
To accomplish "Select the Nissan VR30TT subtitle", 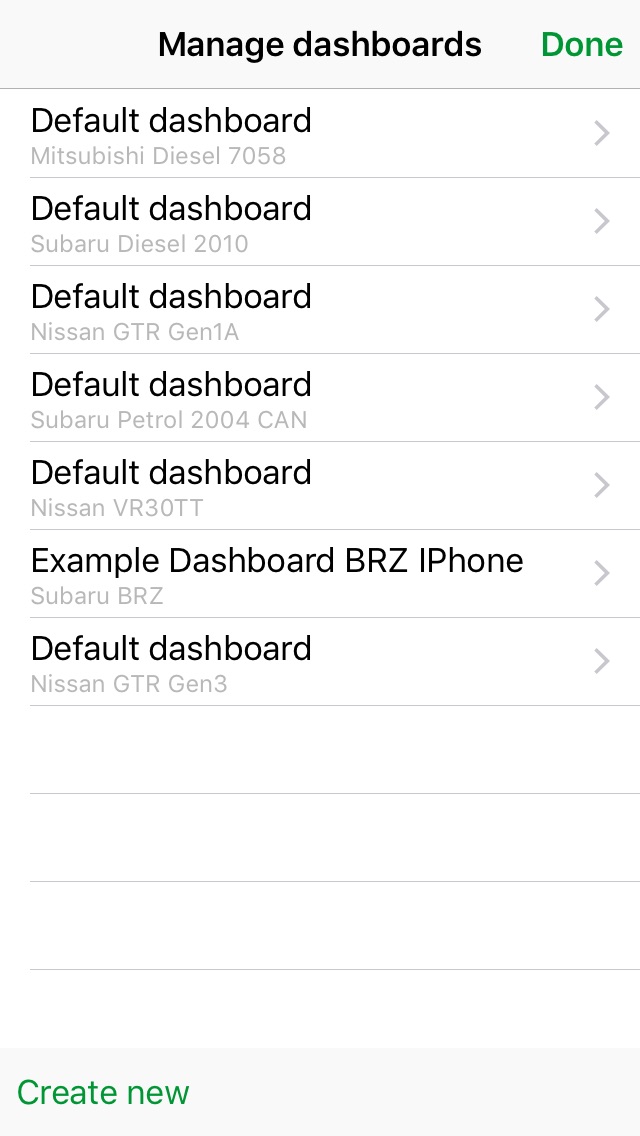I will [x=117, y=508].
